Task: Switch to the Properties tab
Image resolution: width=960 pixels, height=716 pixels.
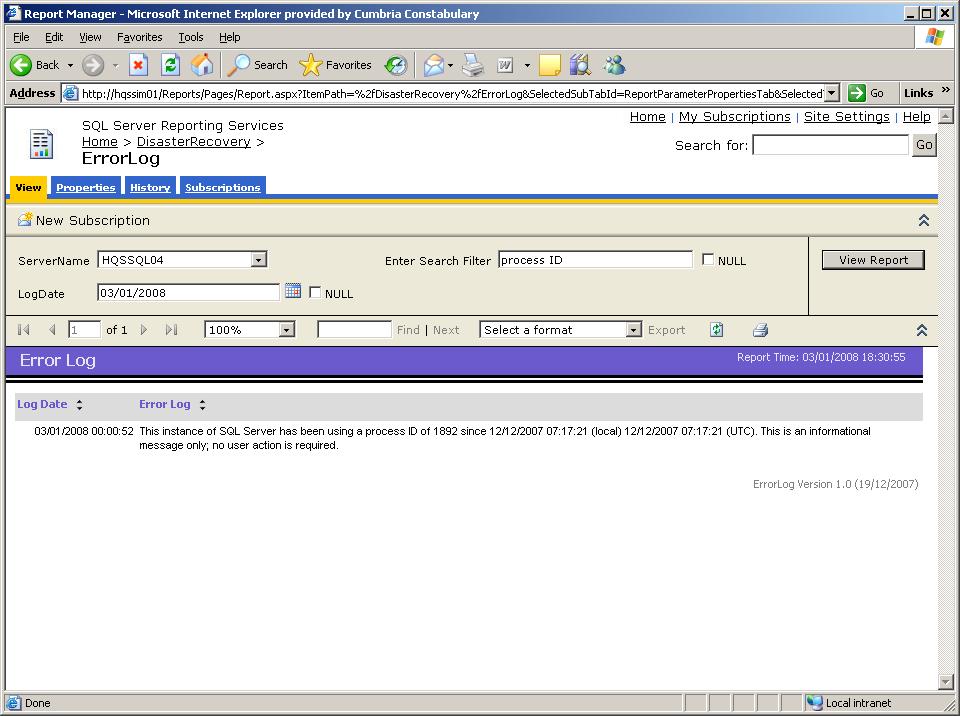Action: click(86, 187)
